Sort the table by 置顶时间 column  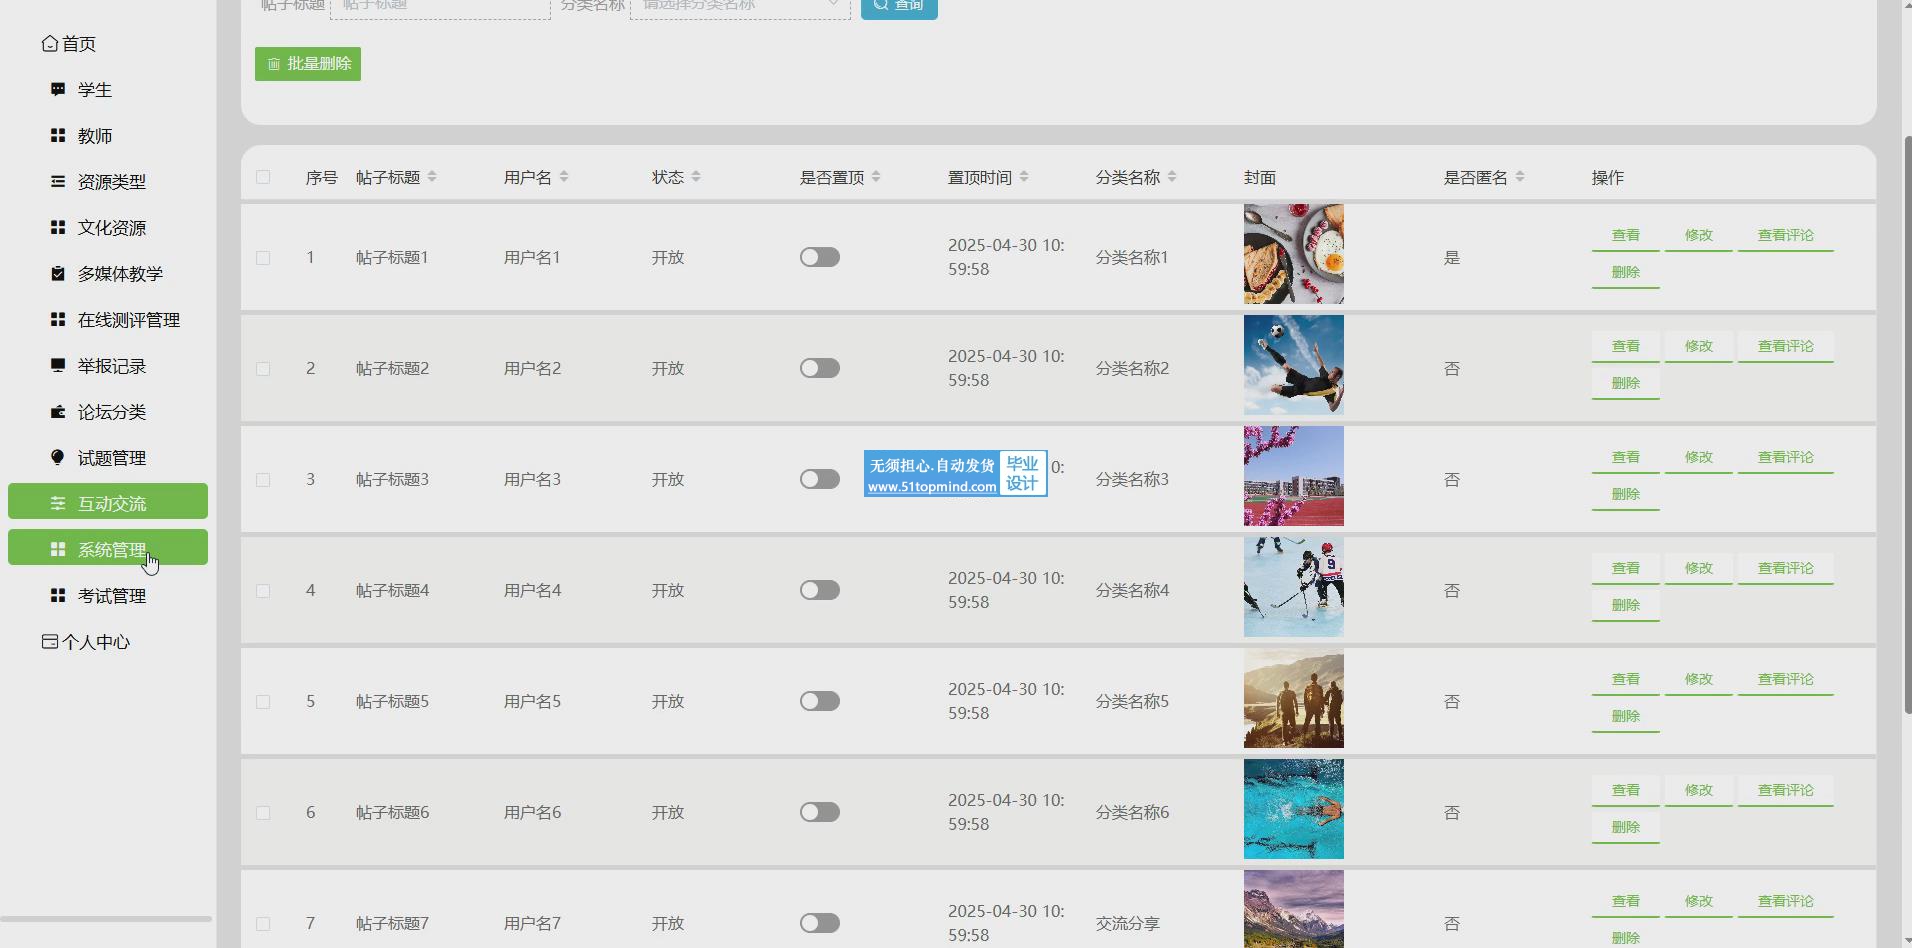click(x=1024, y=177)
